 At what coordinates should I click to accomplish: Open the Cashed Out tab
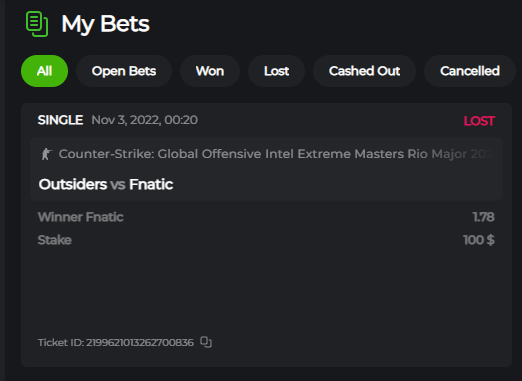point(364,71)
